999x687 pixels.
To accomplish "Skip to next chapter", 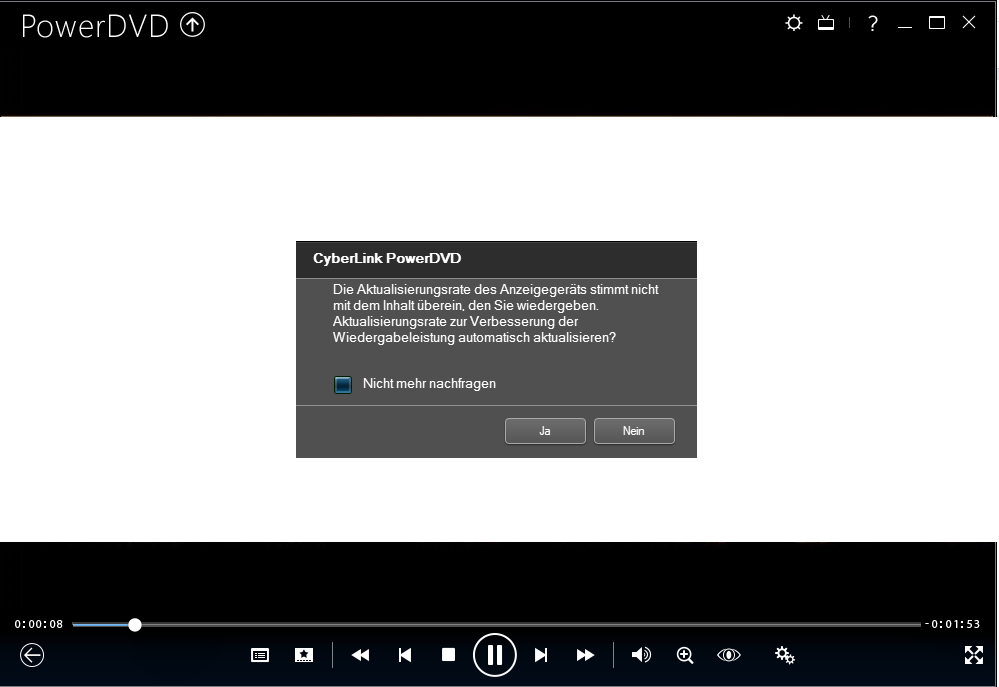I will [x=541, y=655].
